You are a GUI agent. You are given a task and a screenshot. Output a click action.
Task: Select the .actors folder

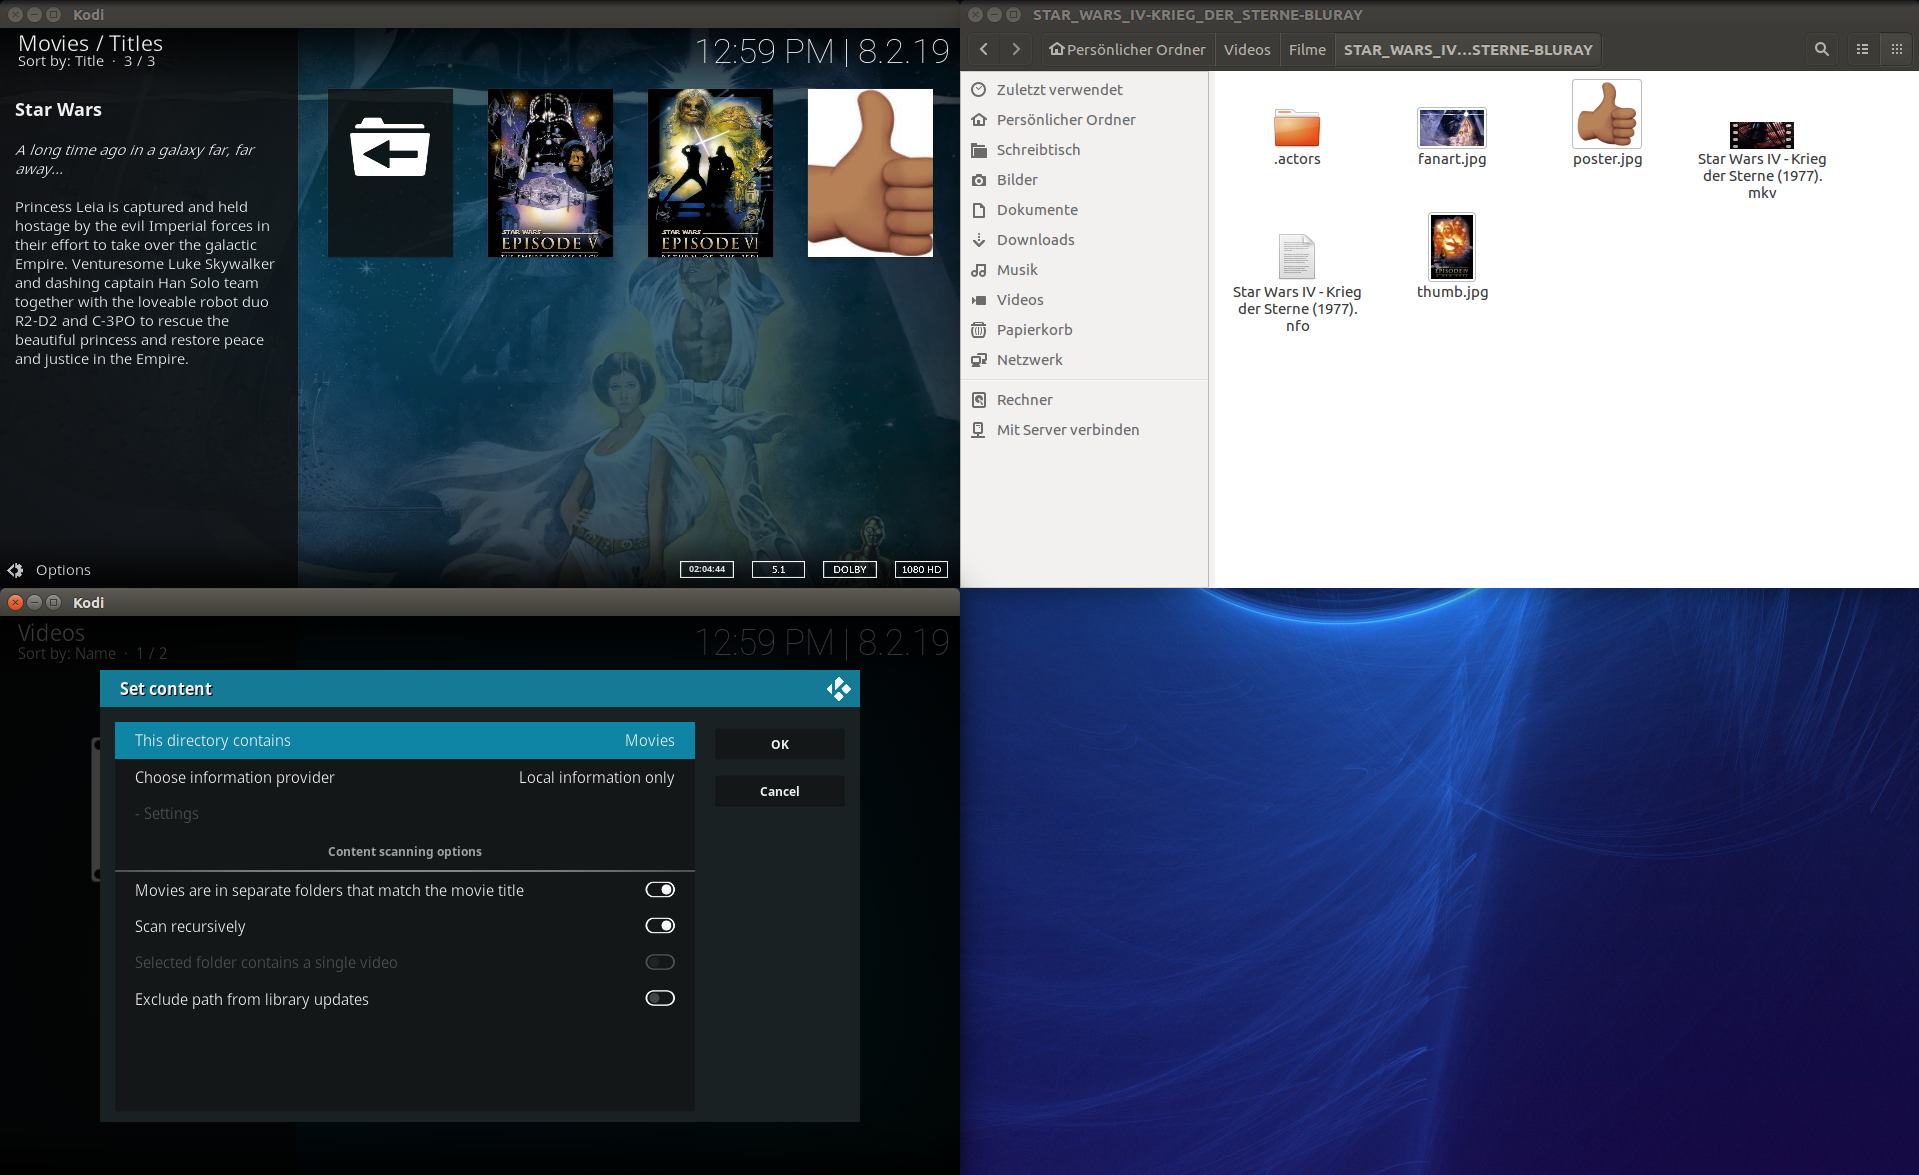coord(1297,136)
